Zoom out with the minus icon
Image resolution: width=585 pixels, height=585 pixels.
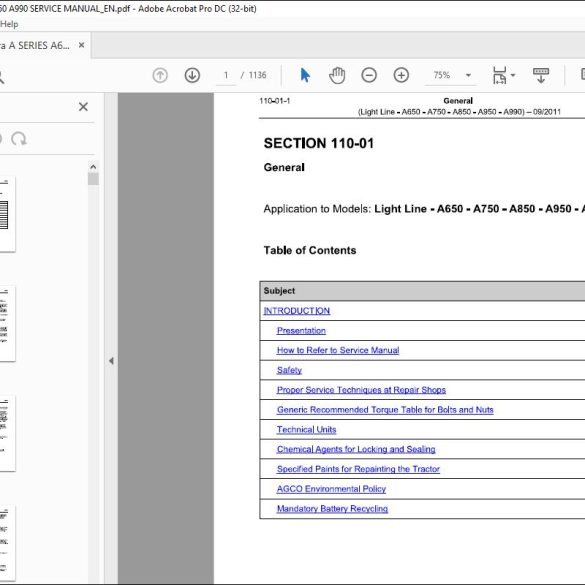coord(369,75)
